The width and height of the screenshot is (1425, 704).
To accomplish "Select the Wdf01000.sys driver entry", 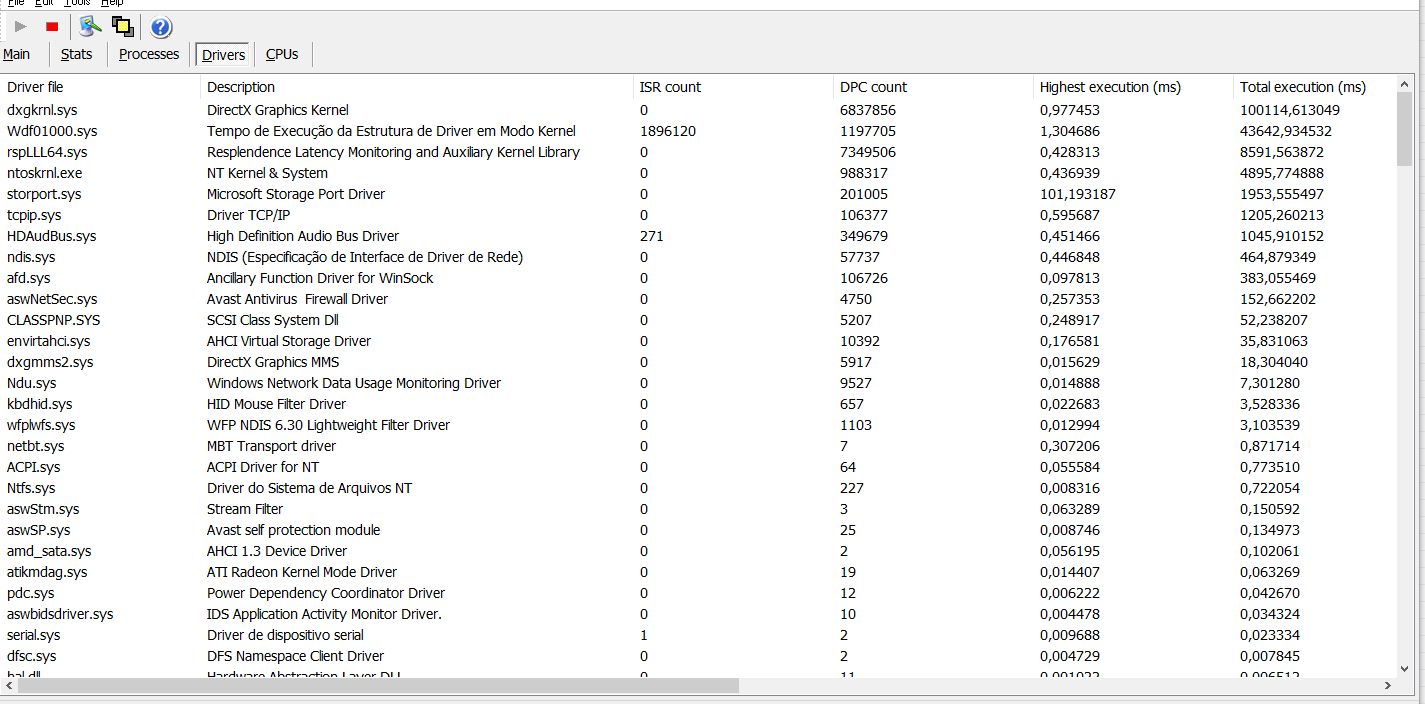I will [52, 131].
